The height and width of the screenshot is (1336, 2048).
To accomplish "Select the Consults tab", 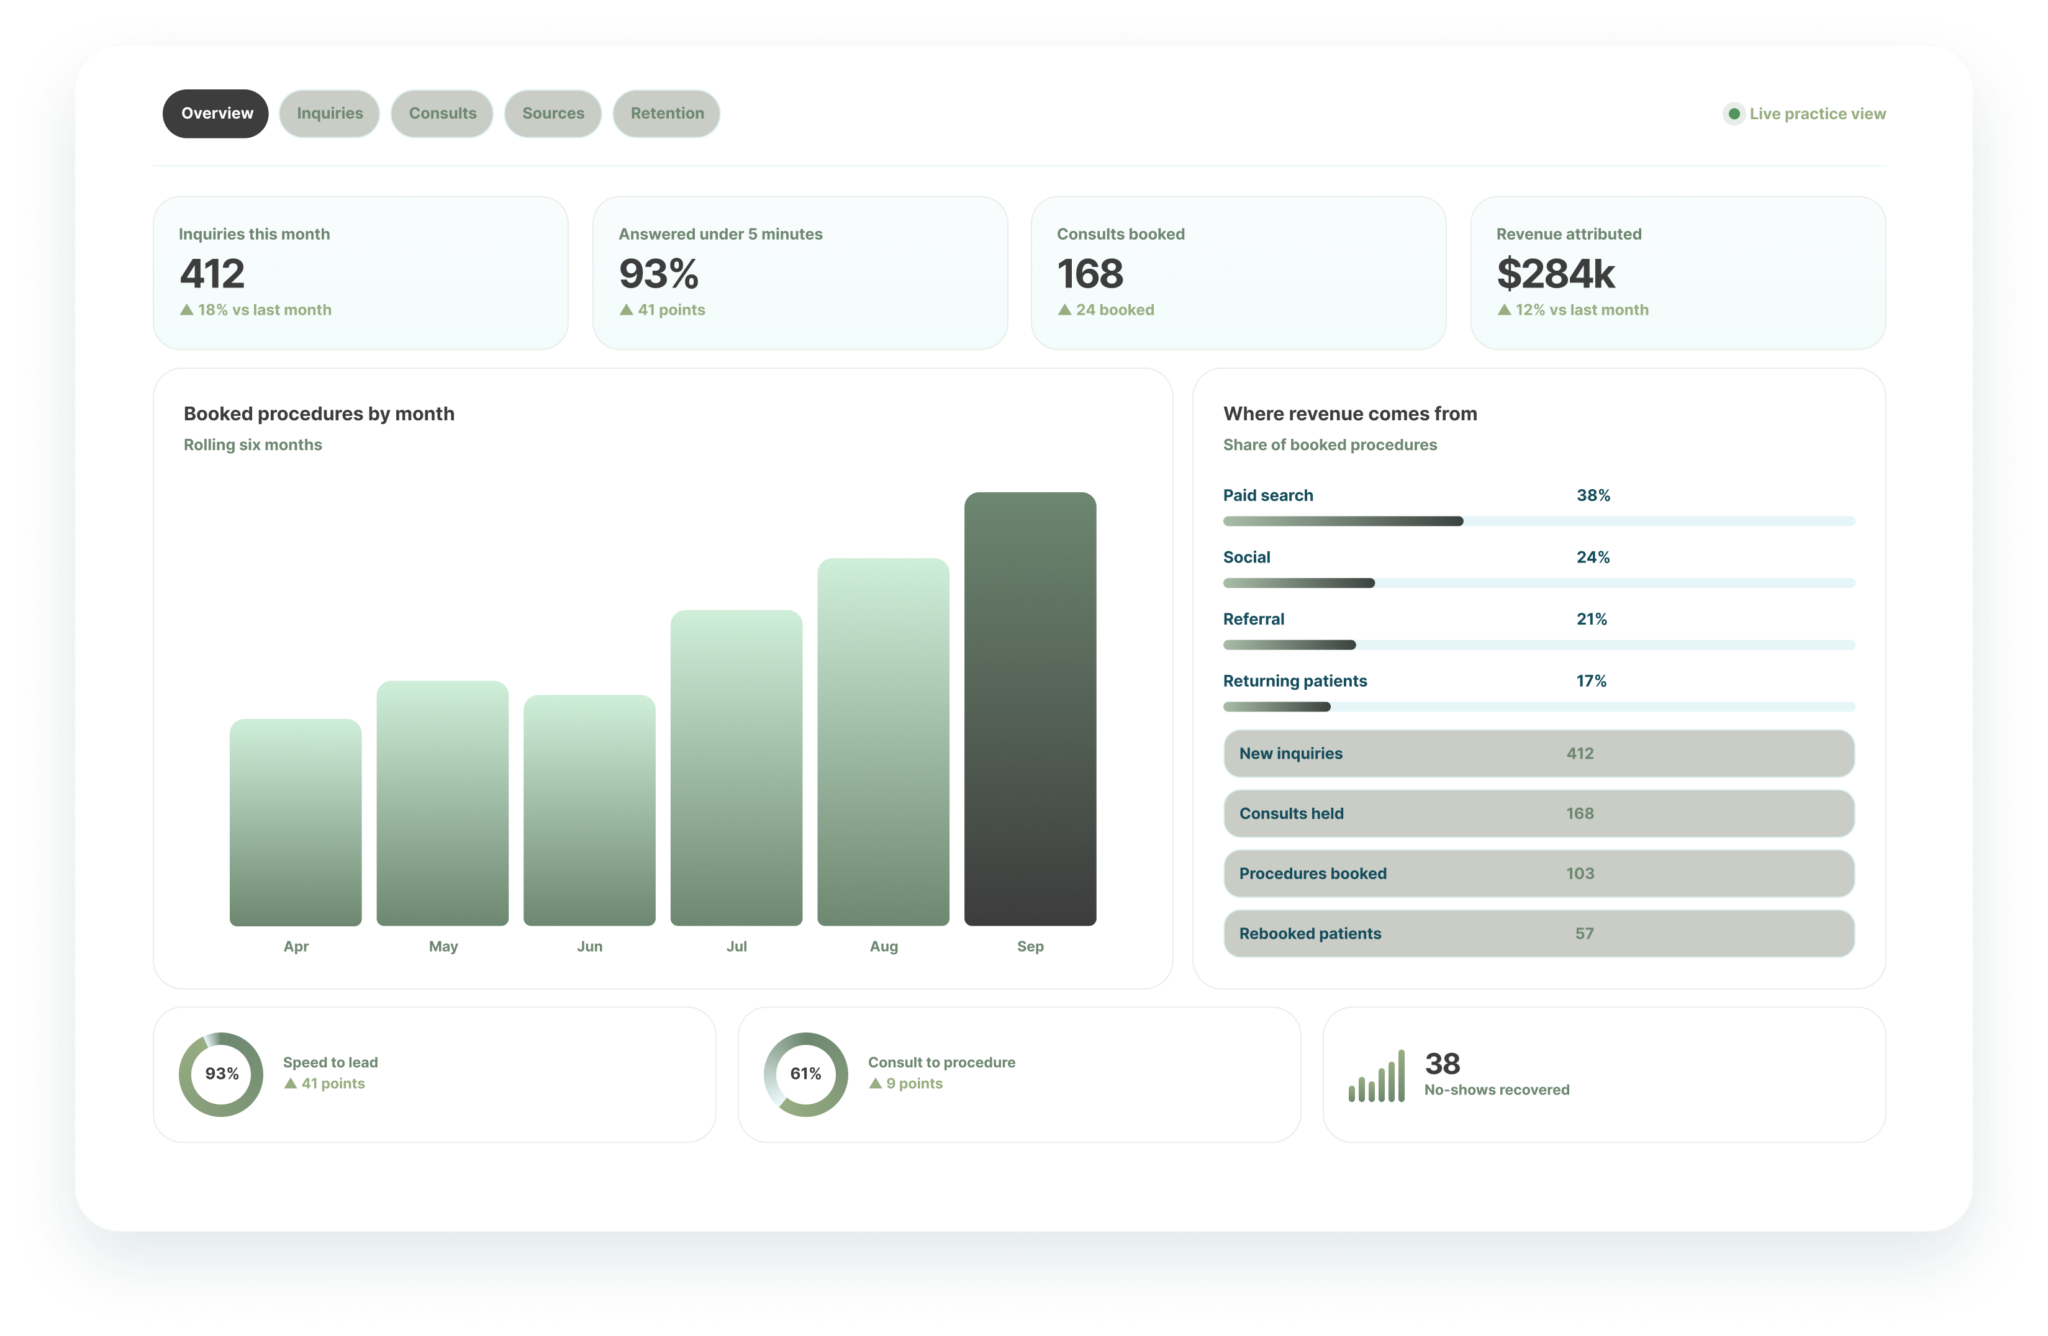I will pos(442,113).
